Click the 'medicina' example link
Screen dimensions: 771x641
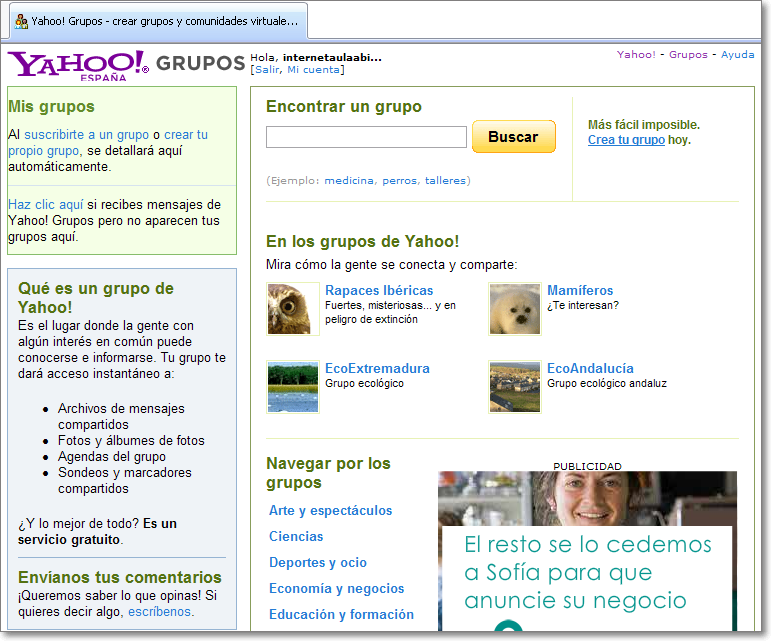coord(349,181)
